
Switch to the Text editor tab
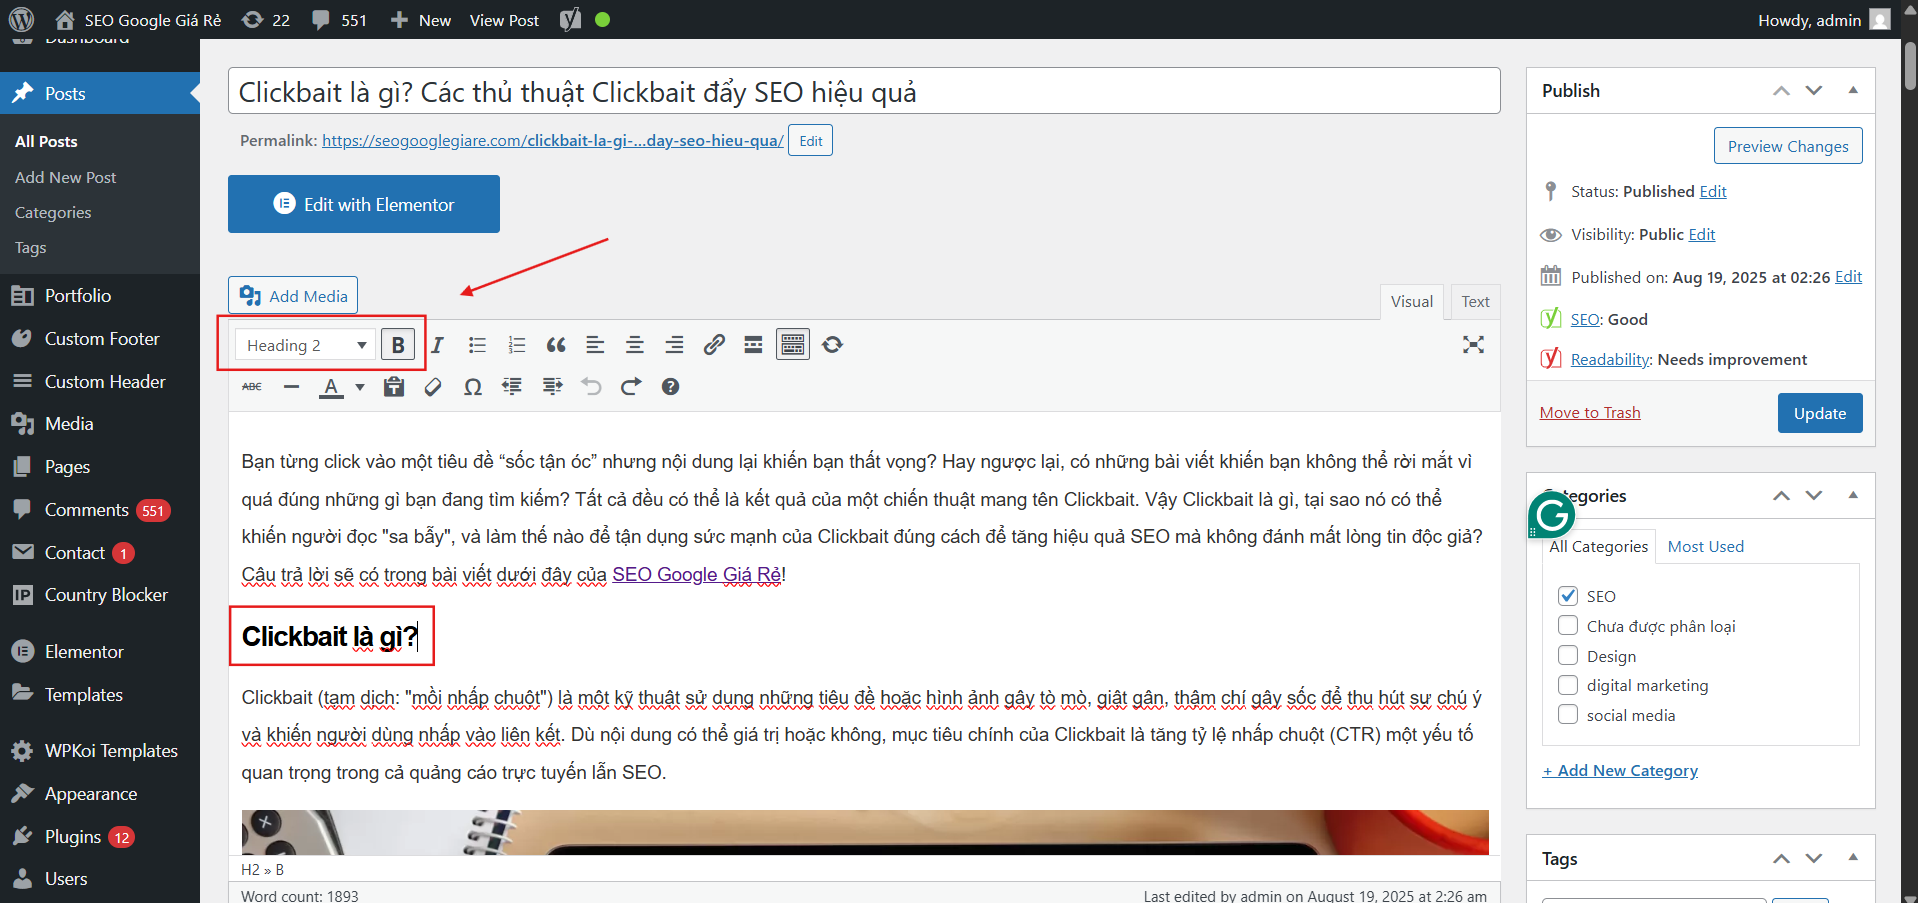[x=1474, y=301]
